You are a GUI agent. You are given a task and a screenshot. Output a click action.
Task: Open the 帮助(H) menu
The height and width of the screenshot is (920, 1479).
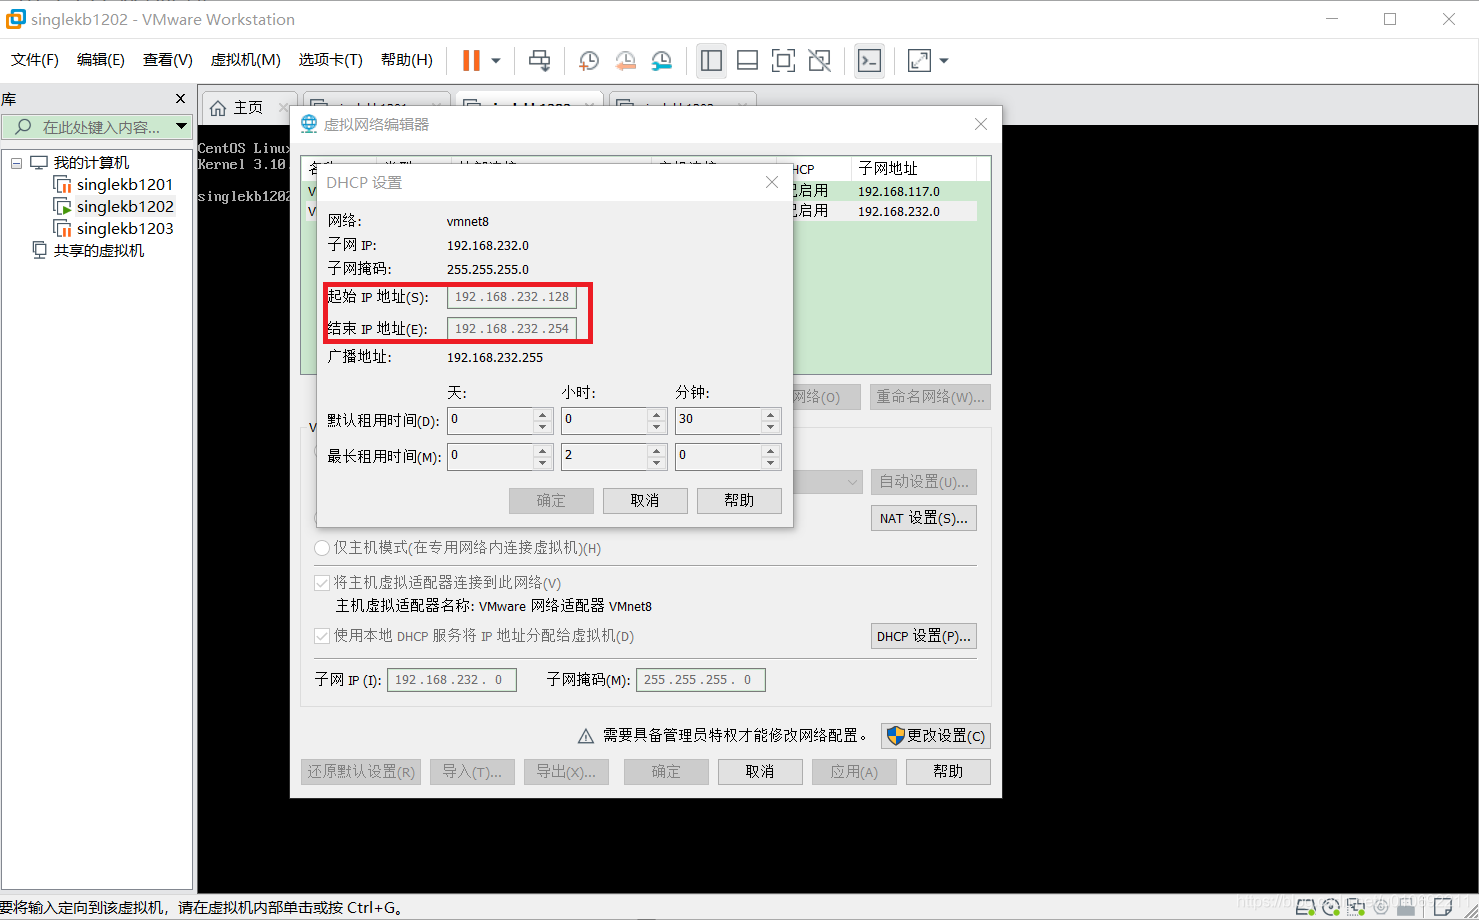(x=407, y=60)
